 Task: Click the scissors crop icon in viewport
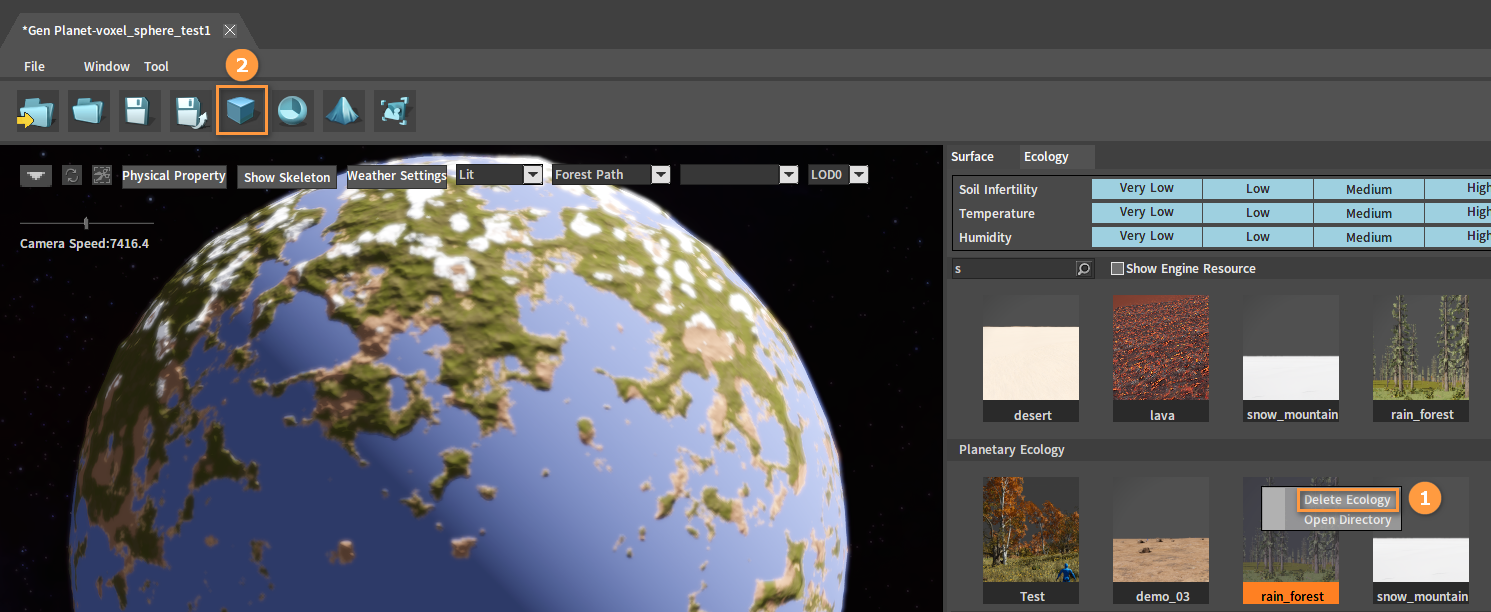click(101, 175)
